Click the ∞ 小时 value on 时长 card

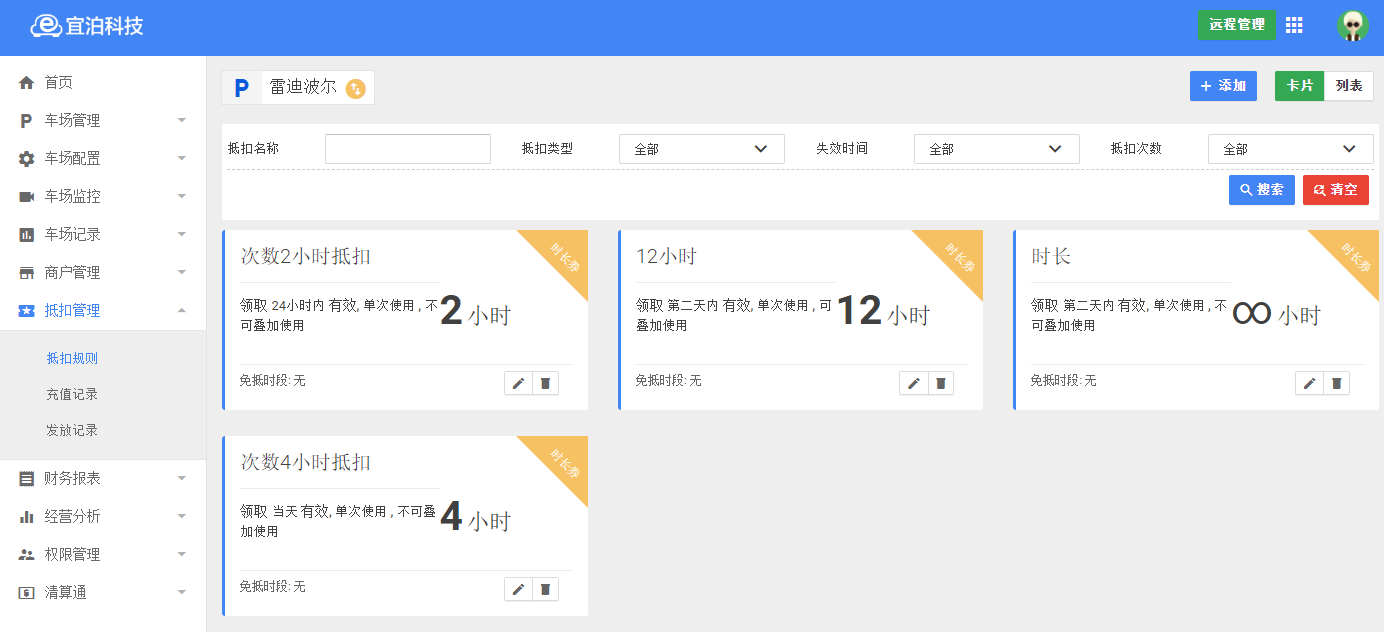click(x=1276, y=314)
